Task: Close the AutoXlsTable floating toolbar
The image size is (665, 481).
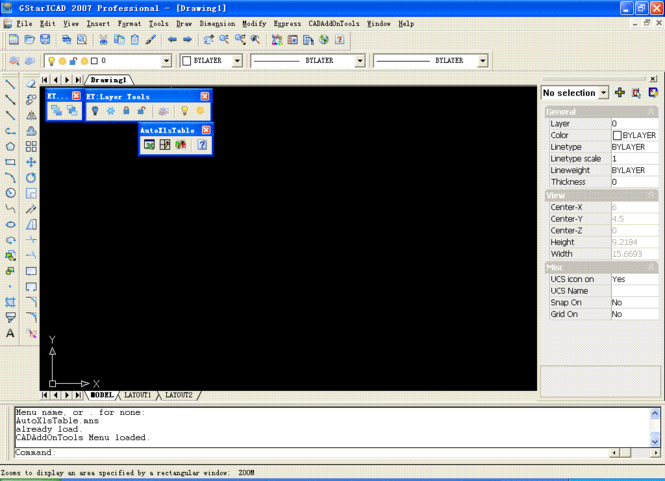Action: [x=206, y=130]
